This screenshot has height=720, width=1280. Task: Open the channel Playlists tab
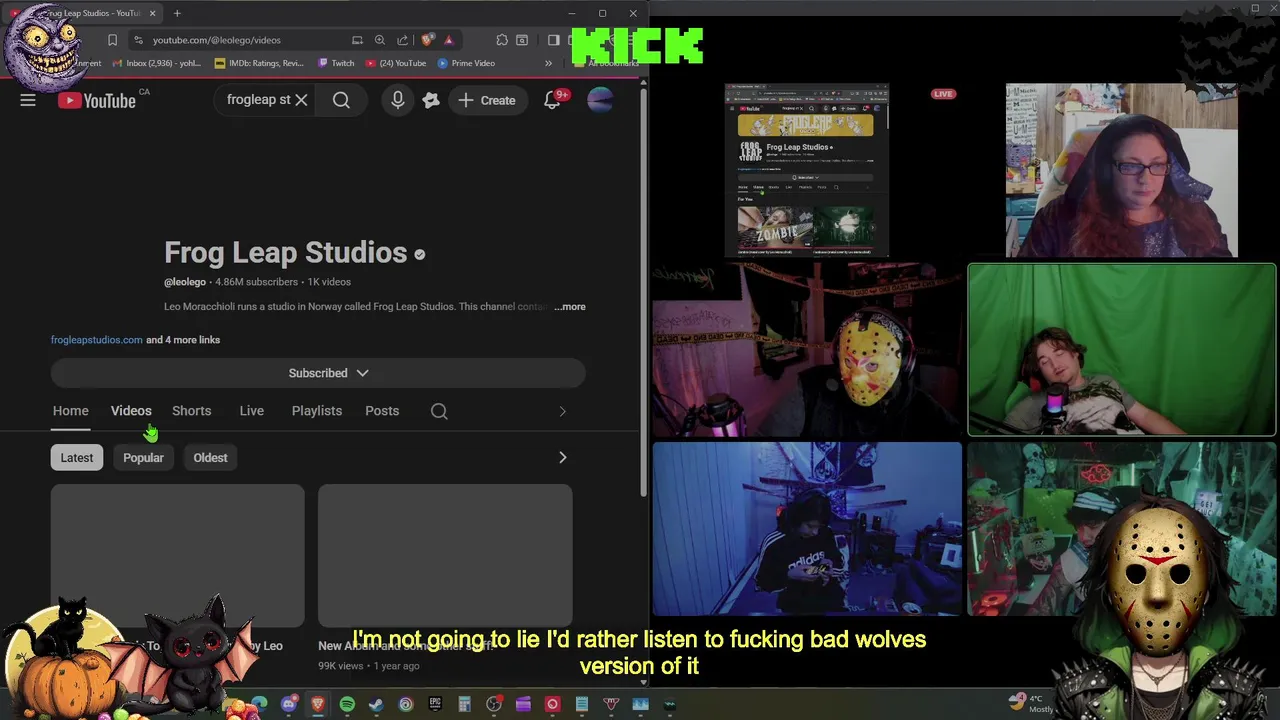[x=317, y=411]
